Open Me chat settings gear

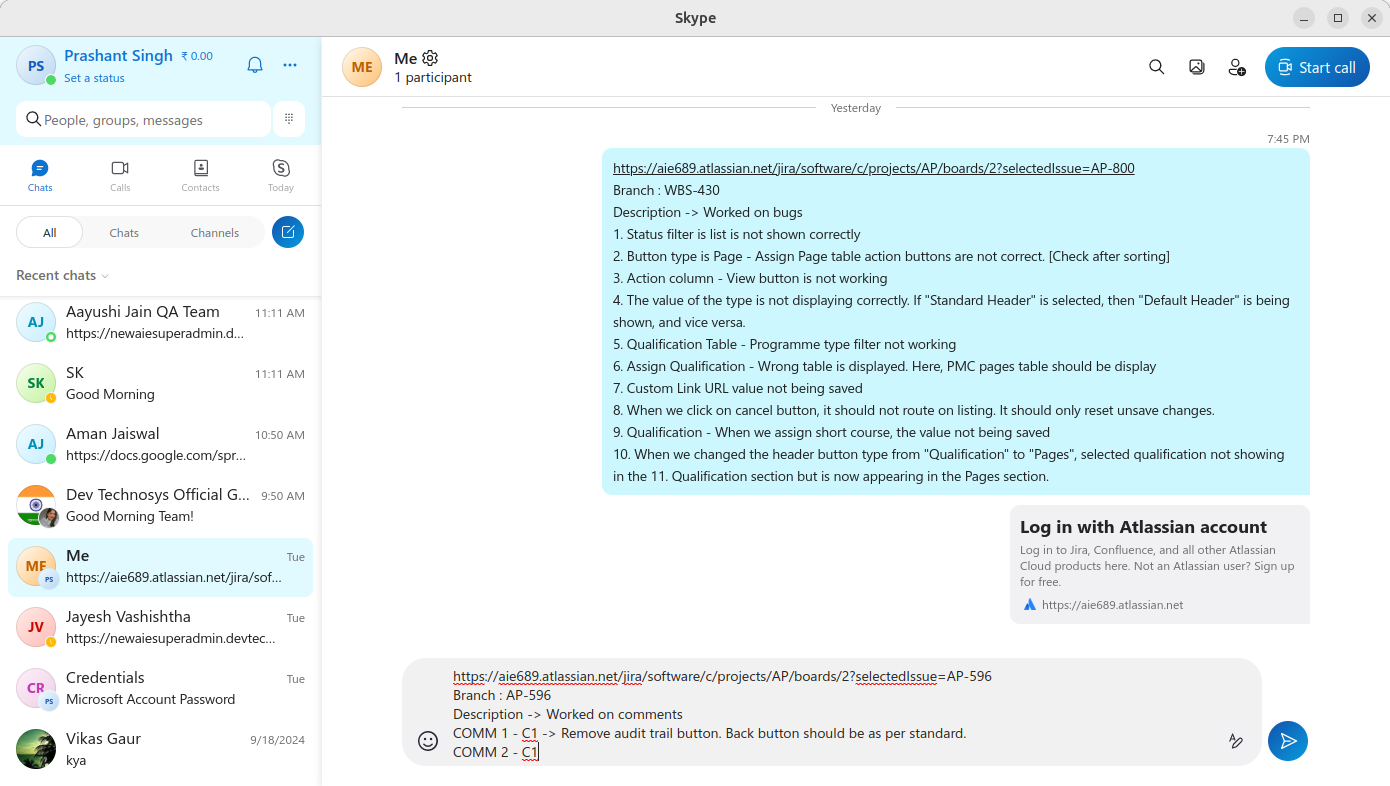pos(430,58)
